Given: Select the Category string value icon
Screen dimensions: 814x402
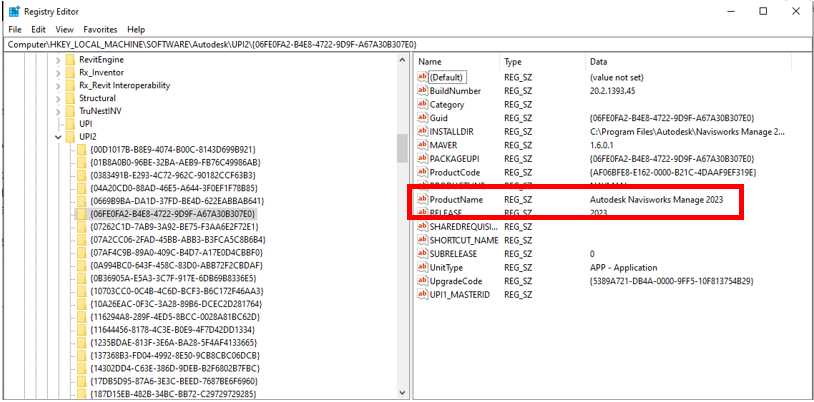Looking at the screenshot, I should coord(423,104).
